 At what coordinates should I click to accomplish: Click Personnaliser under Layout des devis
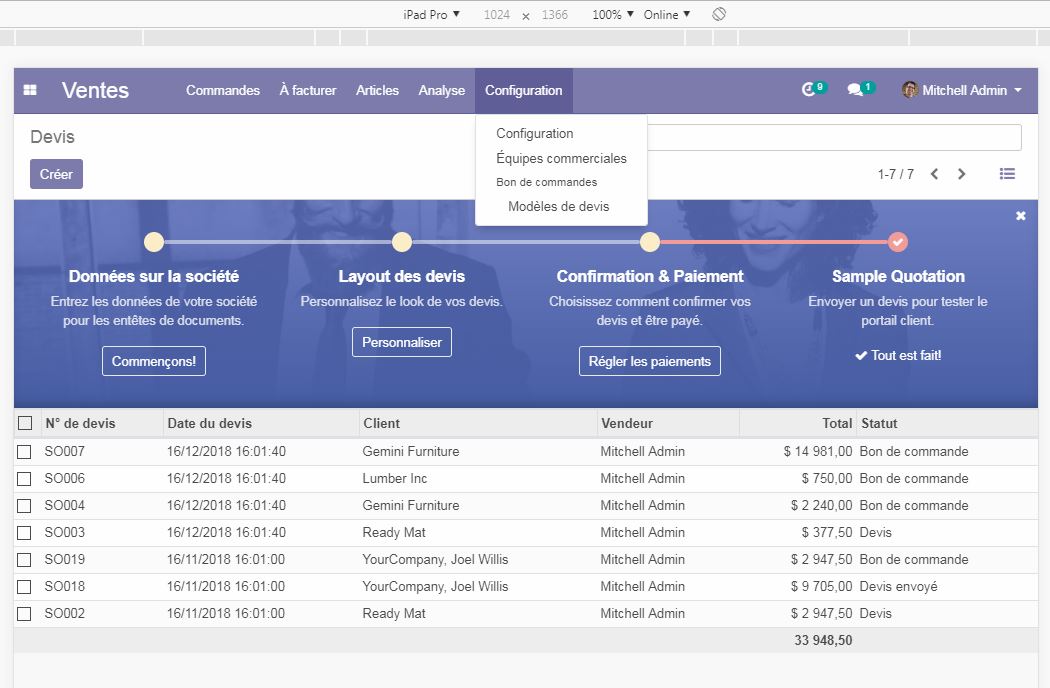[x=401, y=341]
